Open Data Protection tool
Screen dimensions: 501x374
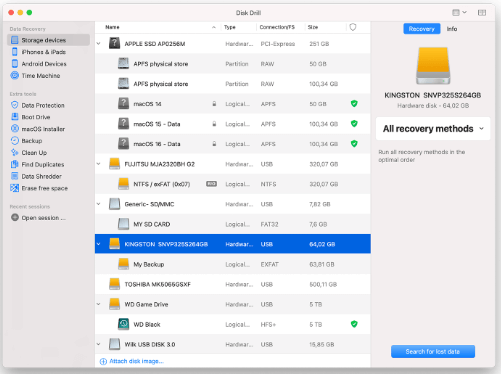tap(43, 105)
